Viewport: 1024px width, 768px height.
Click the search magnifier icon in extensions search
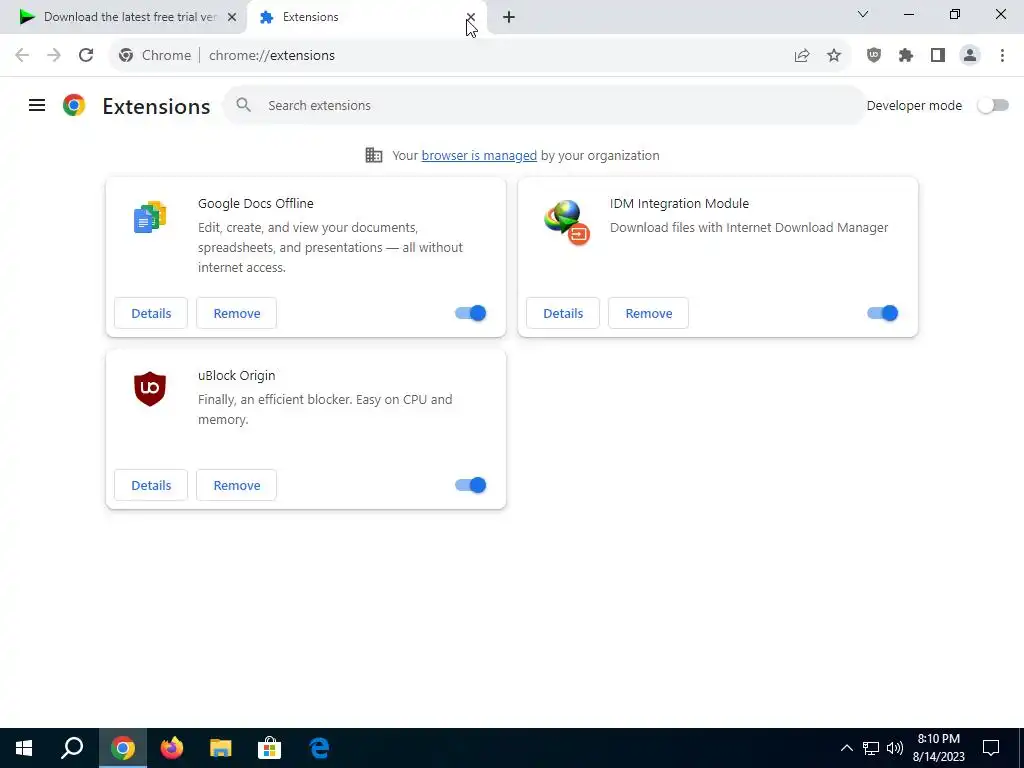(x=244, y=105)
